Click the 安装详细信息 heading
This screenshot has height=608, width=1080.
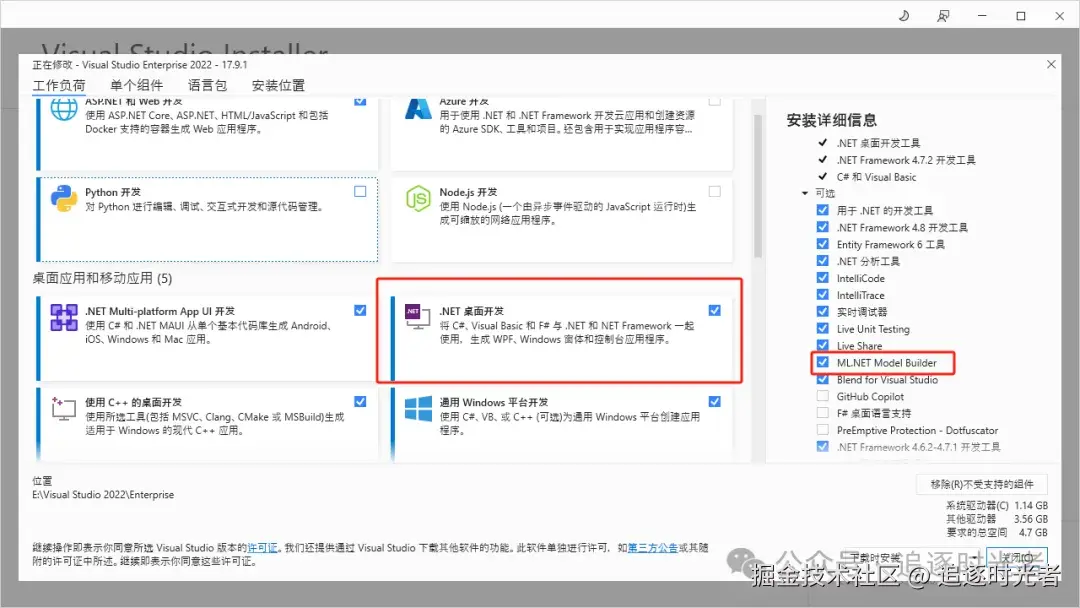[831, 120]
